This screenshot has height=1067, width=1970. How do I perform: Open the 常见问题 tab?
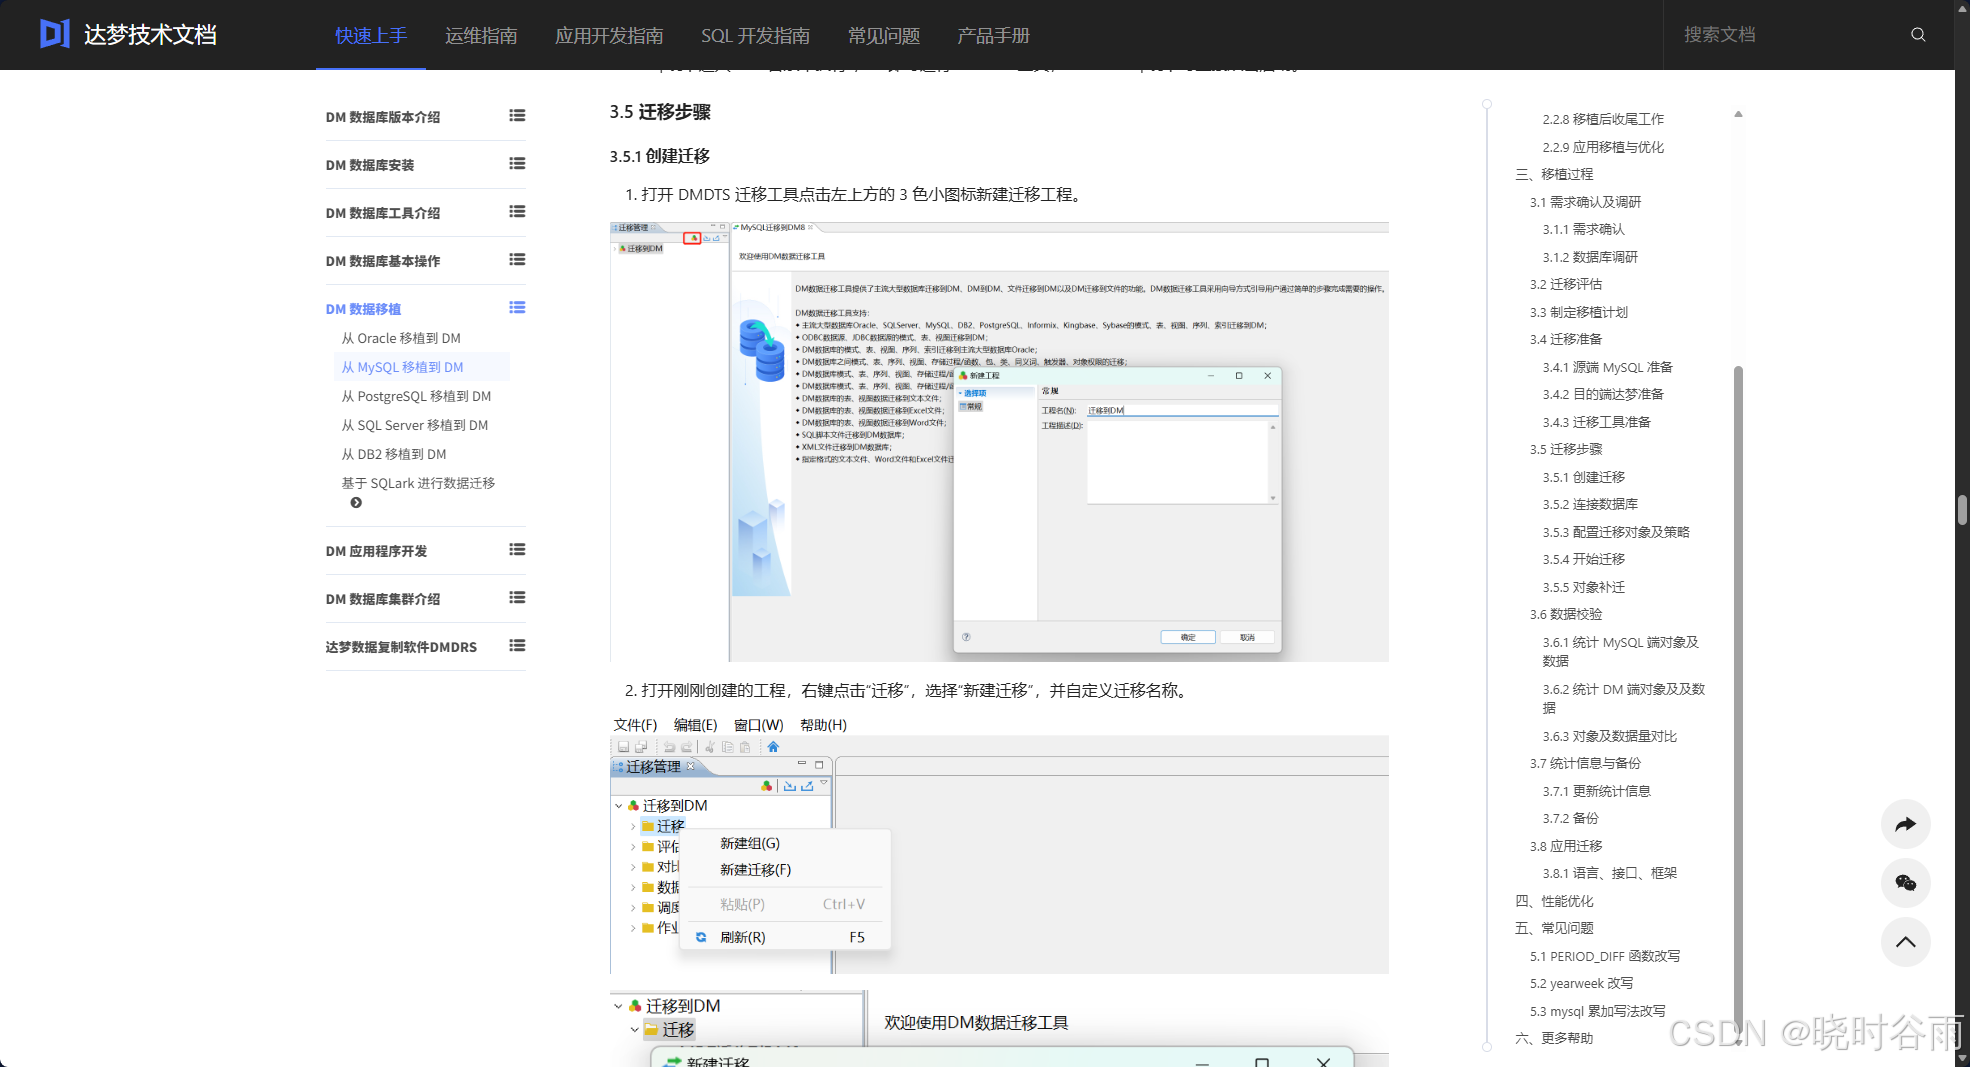[x=884, y=36]
